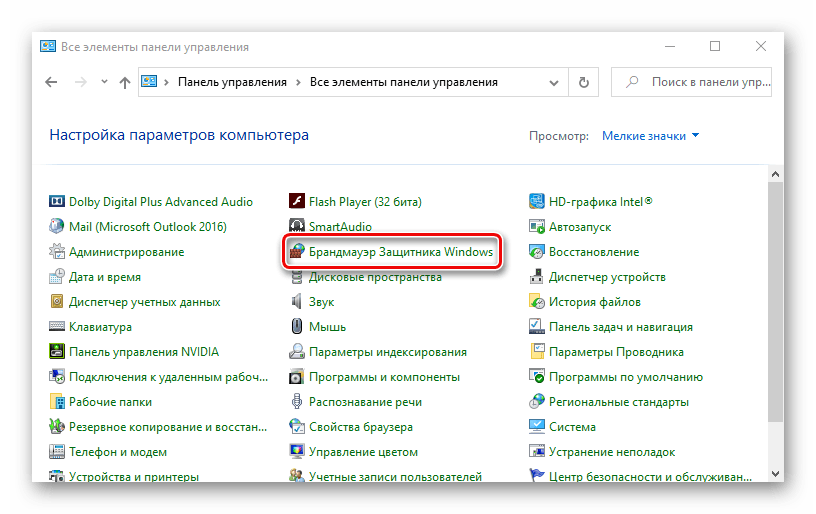Click the Мышь mouse icon
The width and height of the screenshot is (816, 514).
pyautogui.click(x=297, y=326)
